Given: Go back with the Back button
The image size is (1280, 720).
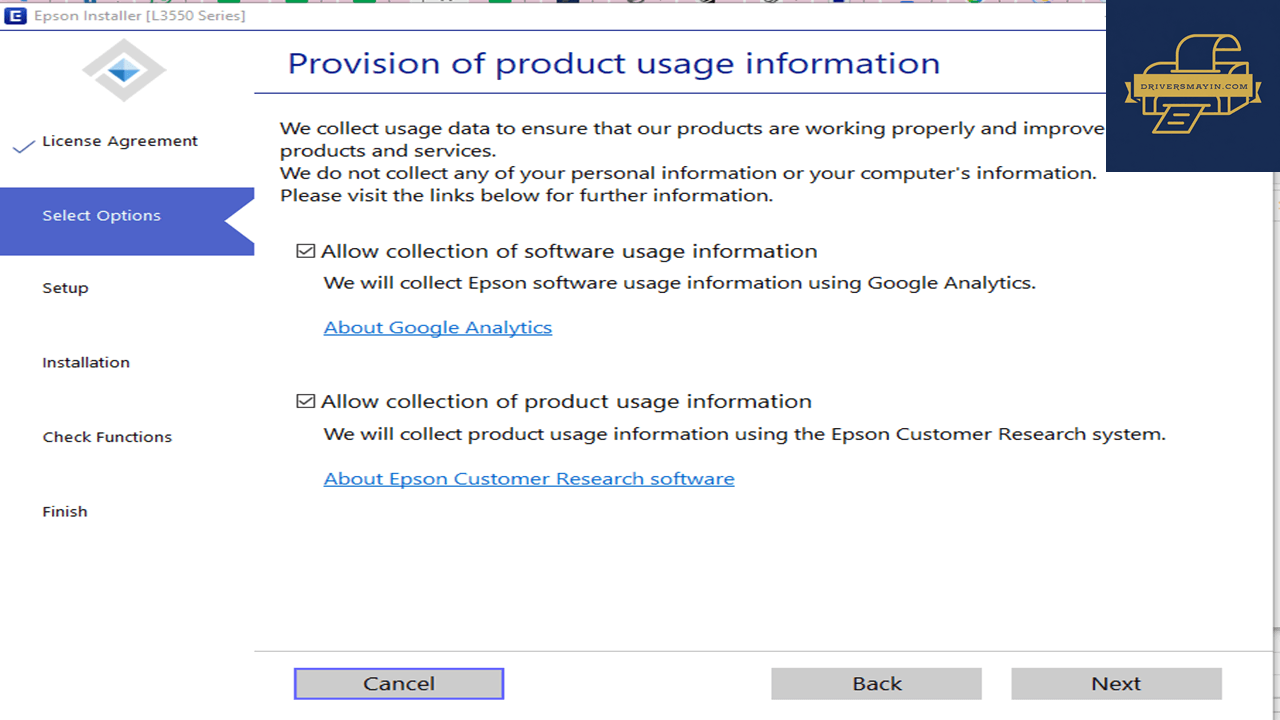Looking at the screenshot, I should pyautogui.click(x=877, y=684).
